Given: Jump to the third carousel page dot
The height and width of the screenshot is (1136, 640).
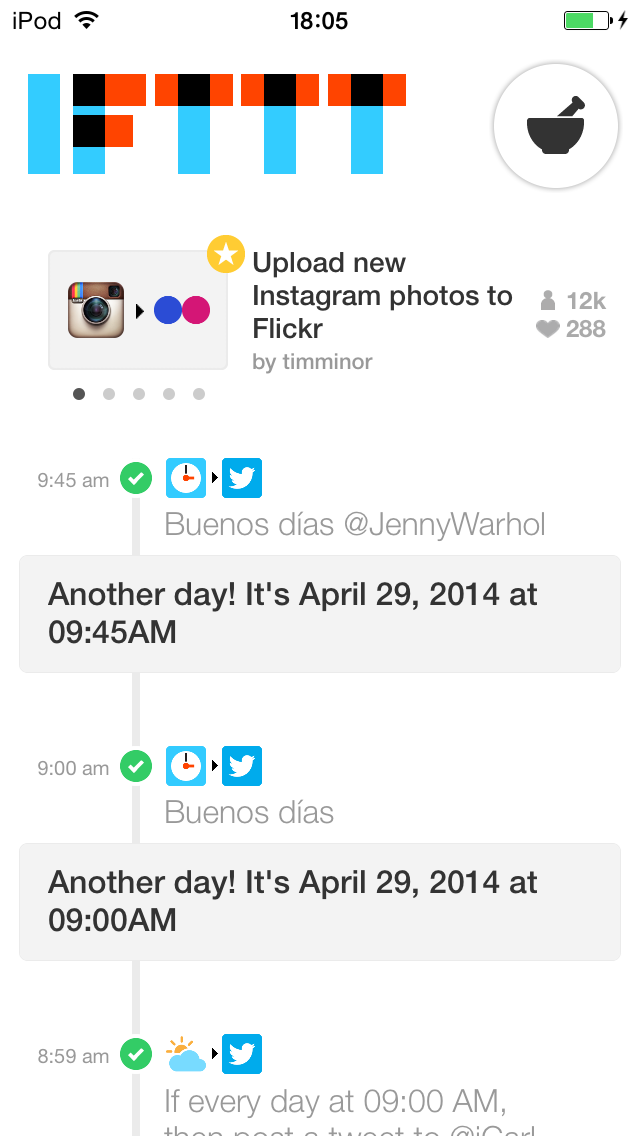Looking at the screenshot, I should (139, 394).
